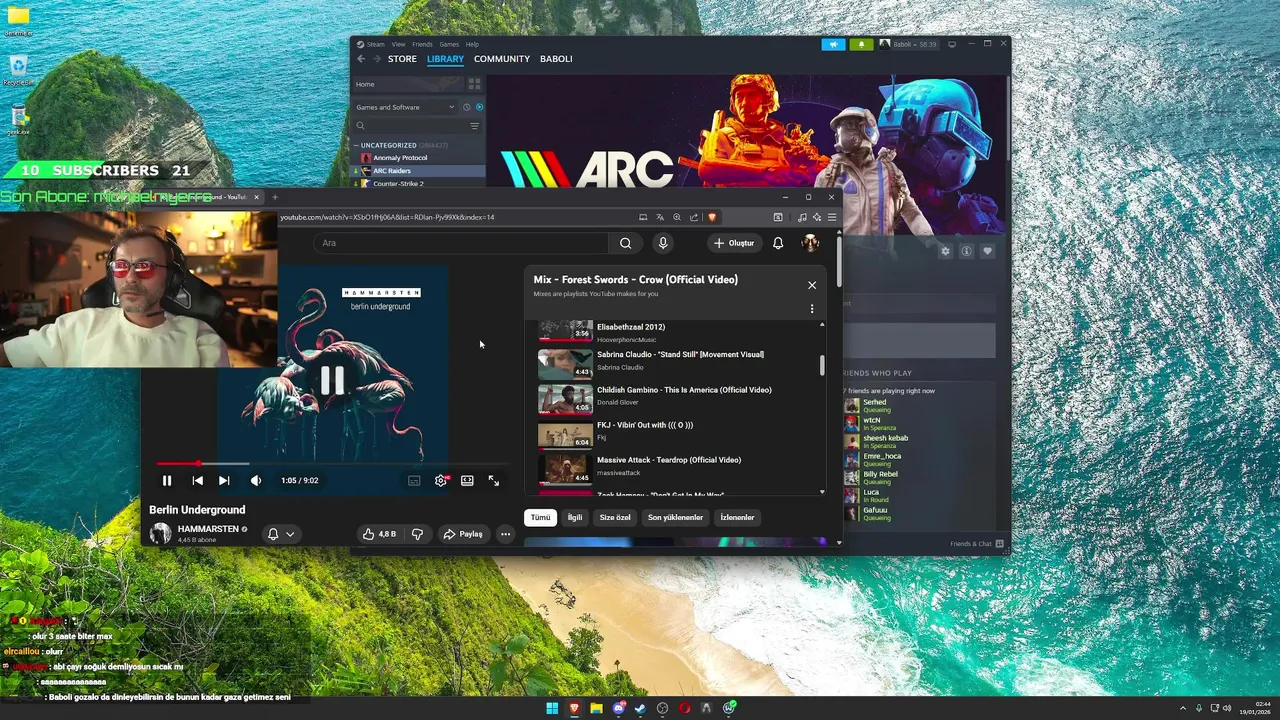This screenshot has width=1280, height=720.
Task: Click the YouTube search magnifier button
Action: pos(625,243)
